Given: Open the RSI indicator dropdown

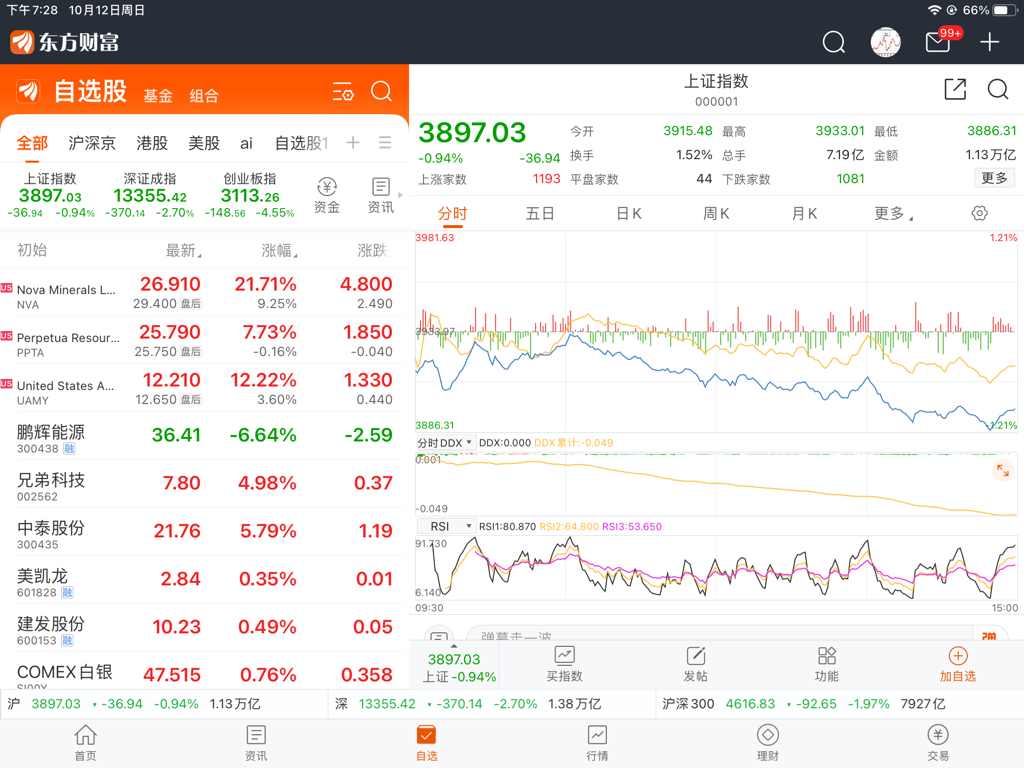Looking at the screenshot, I should coord(445,526).
